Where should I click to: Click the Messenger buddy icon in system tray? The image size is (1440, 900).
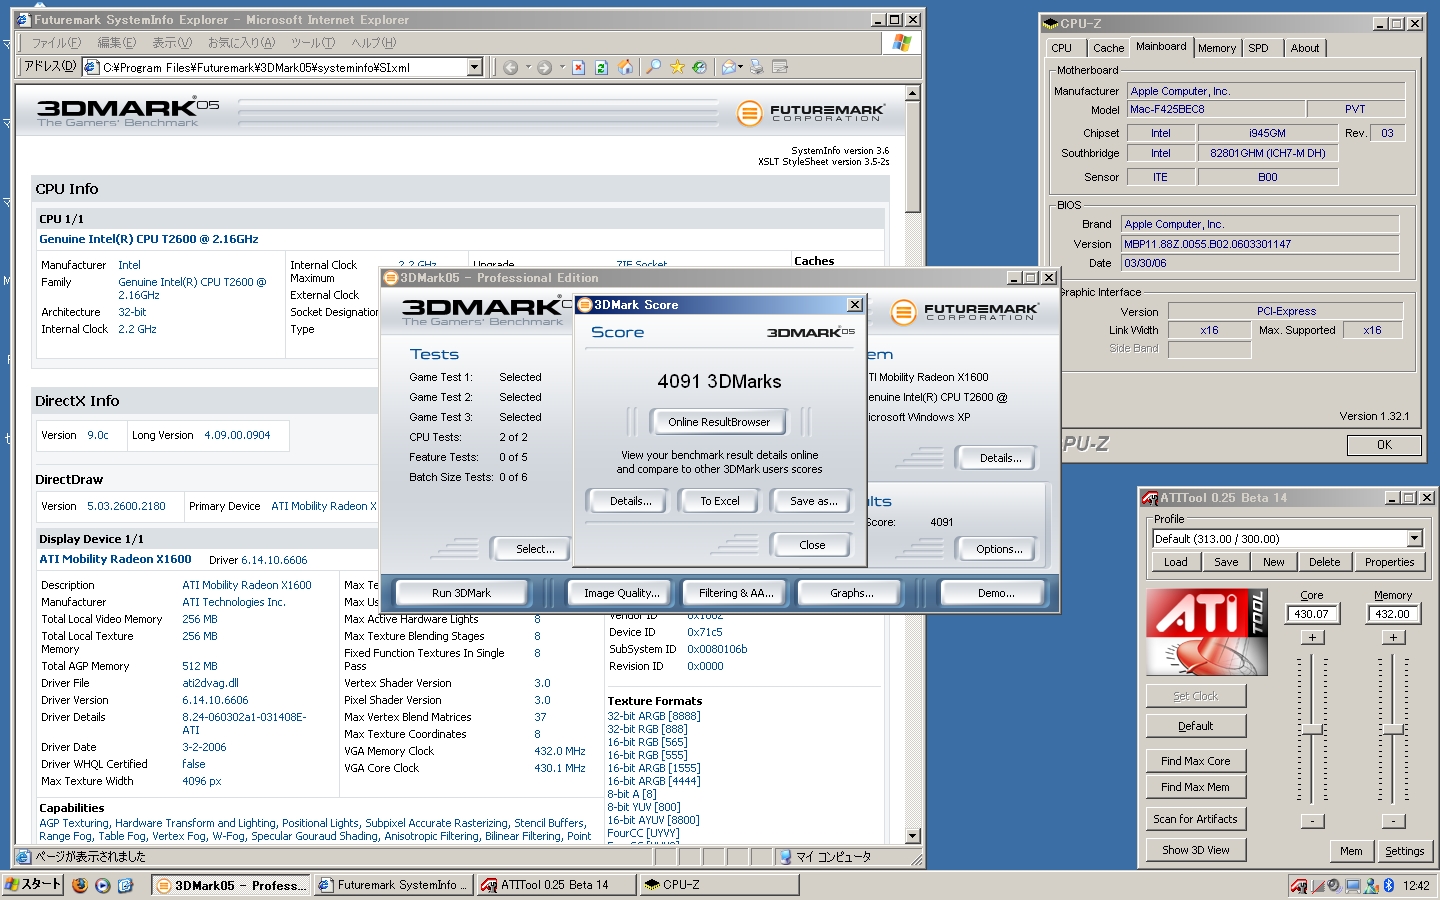point(1372,885)
